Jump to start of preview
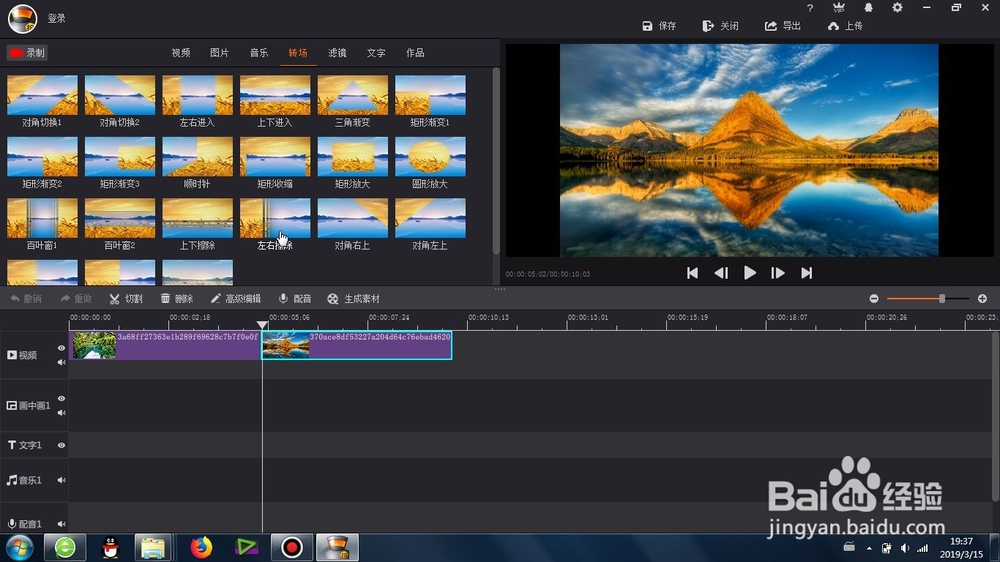 click(x=692, y=273)
